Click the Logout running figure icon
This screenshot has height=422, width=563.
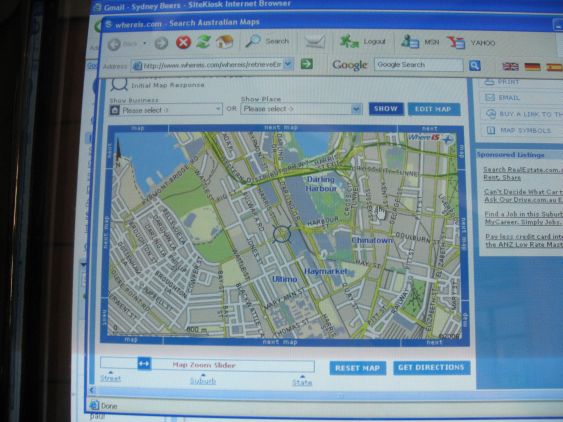coord(349,41)
